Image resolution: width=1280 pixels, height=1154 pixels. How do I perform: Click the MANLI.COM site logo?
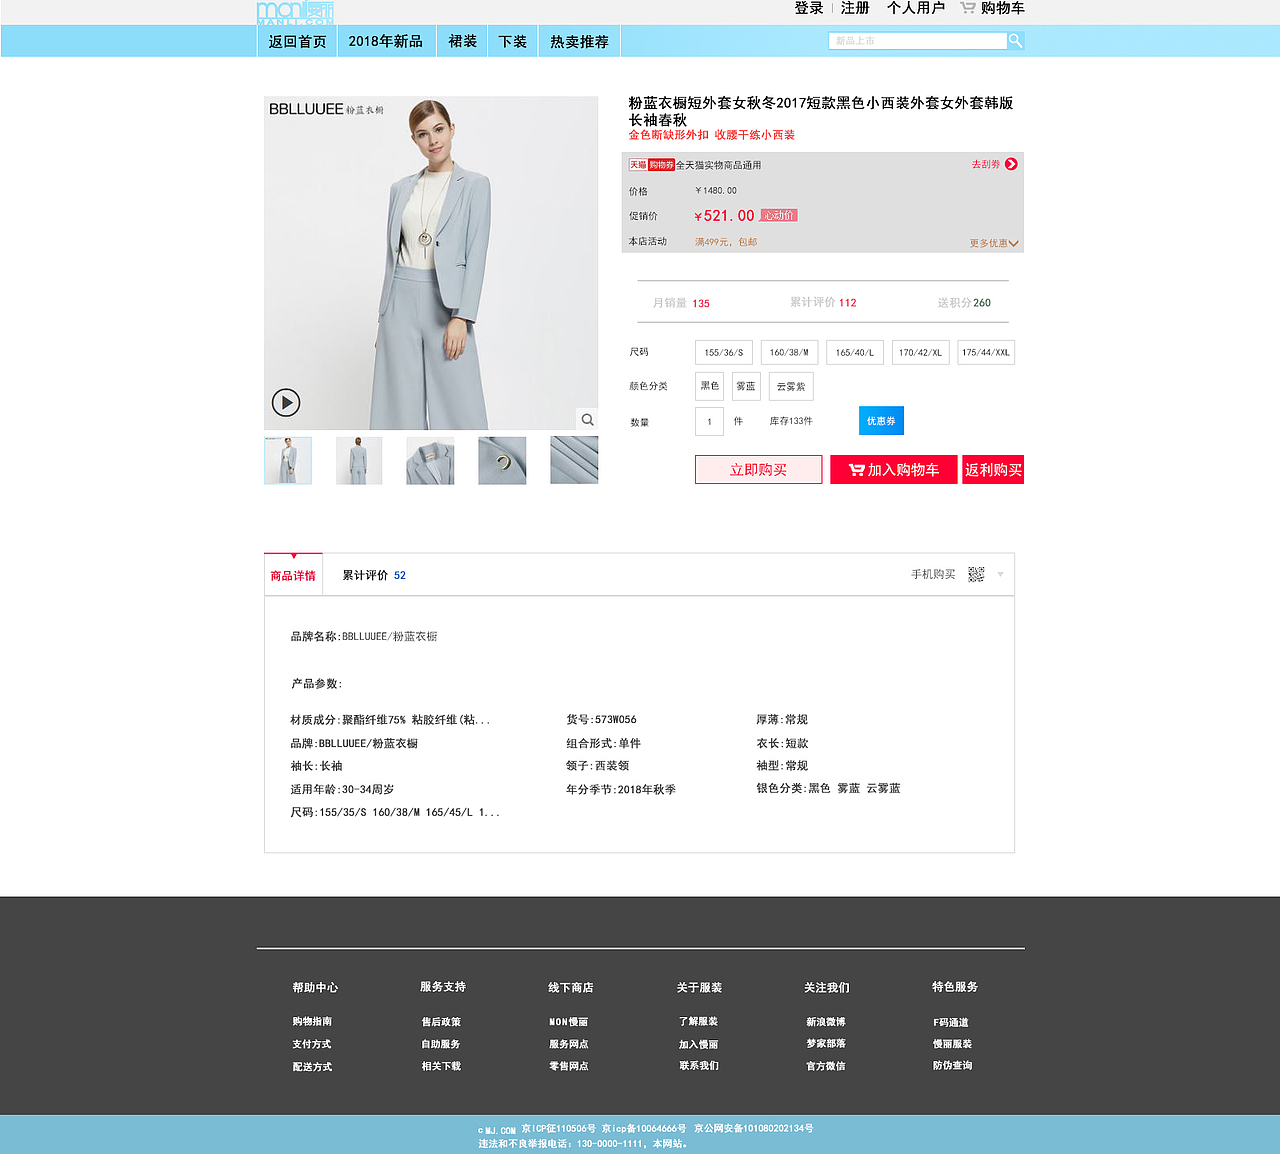pyautogui.click(x=296, y=13)
